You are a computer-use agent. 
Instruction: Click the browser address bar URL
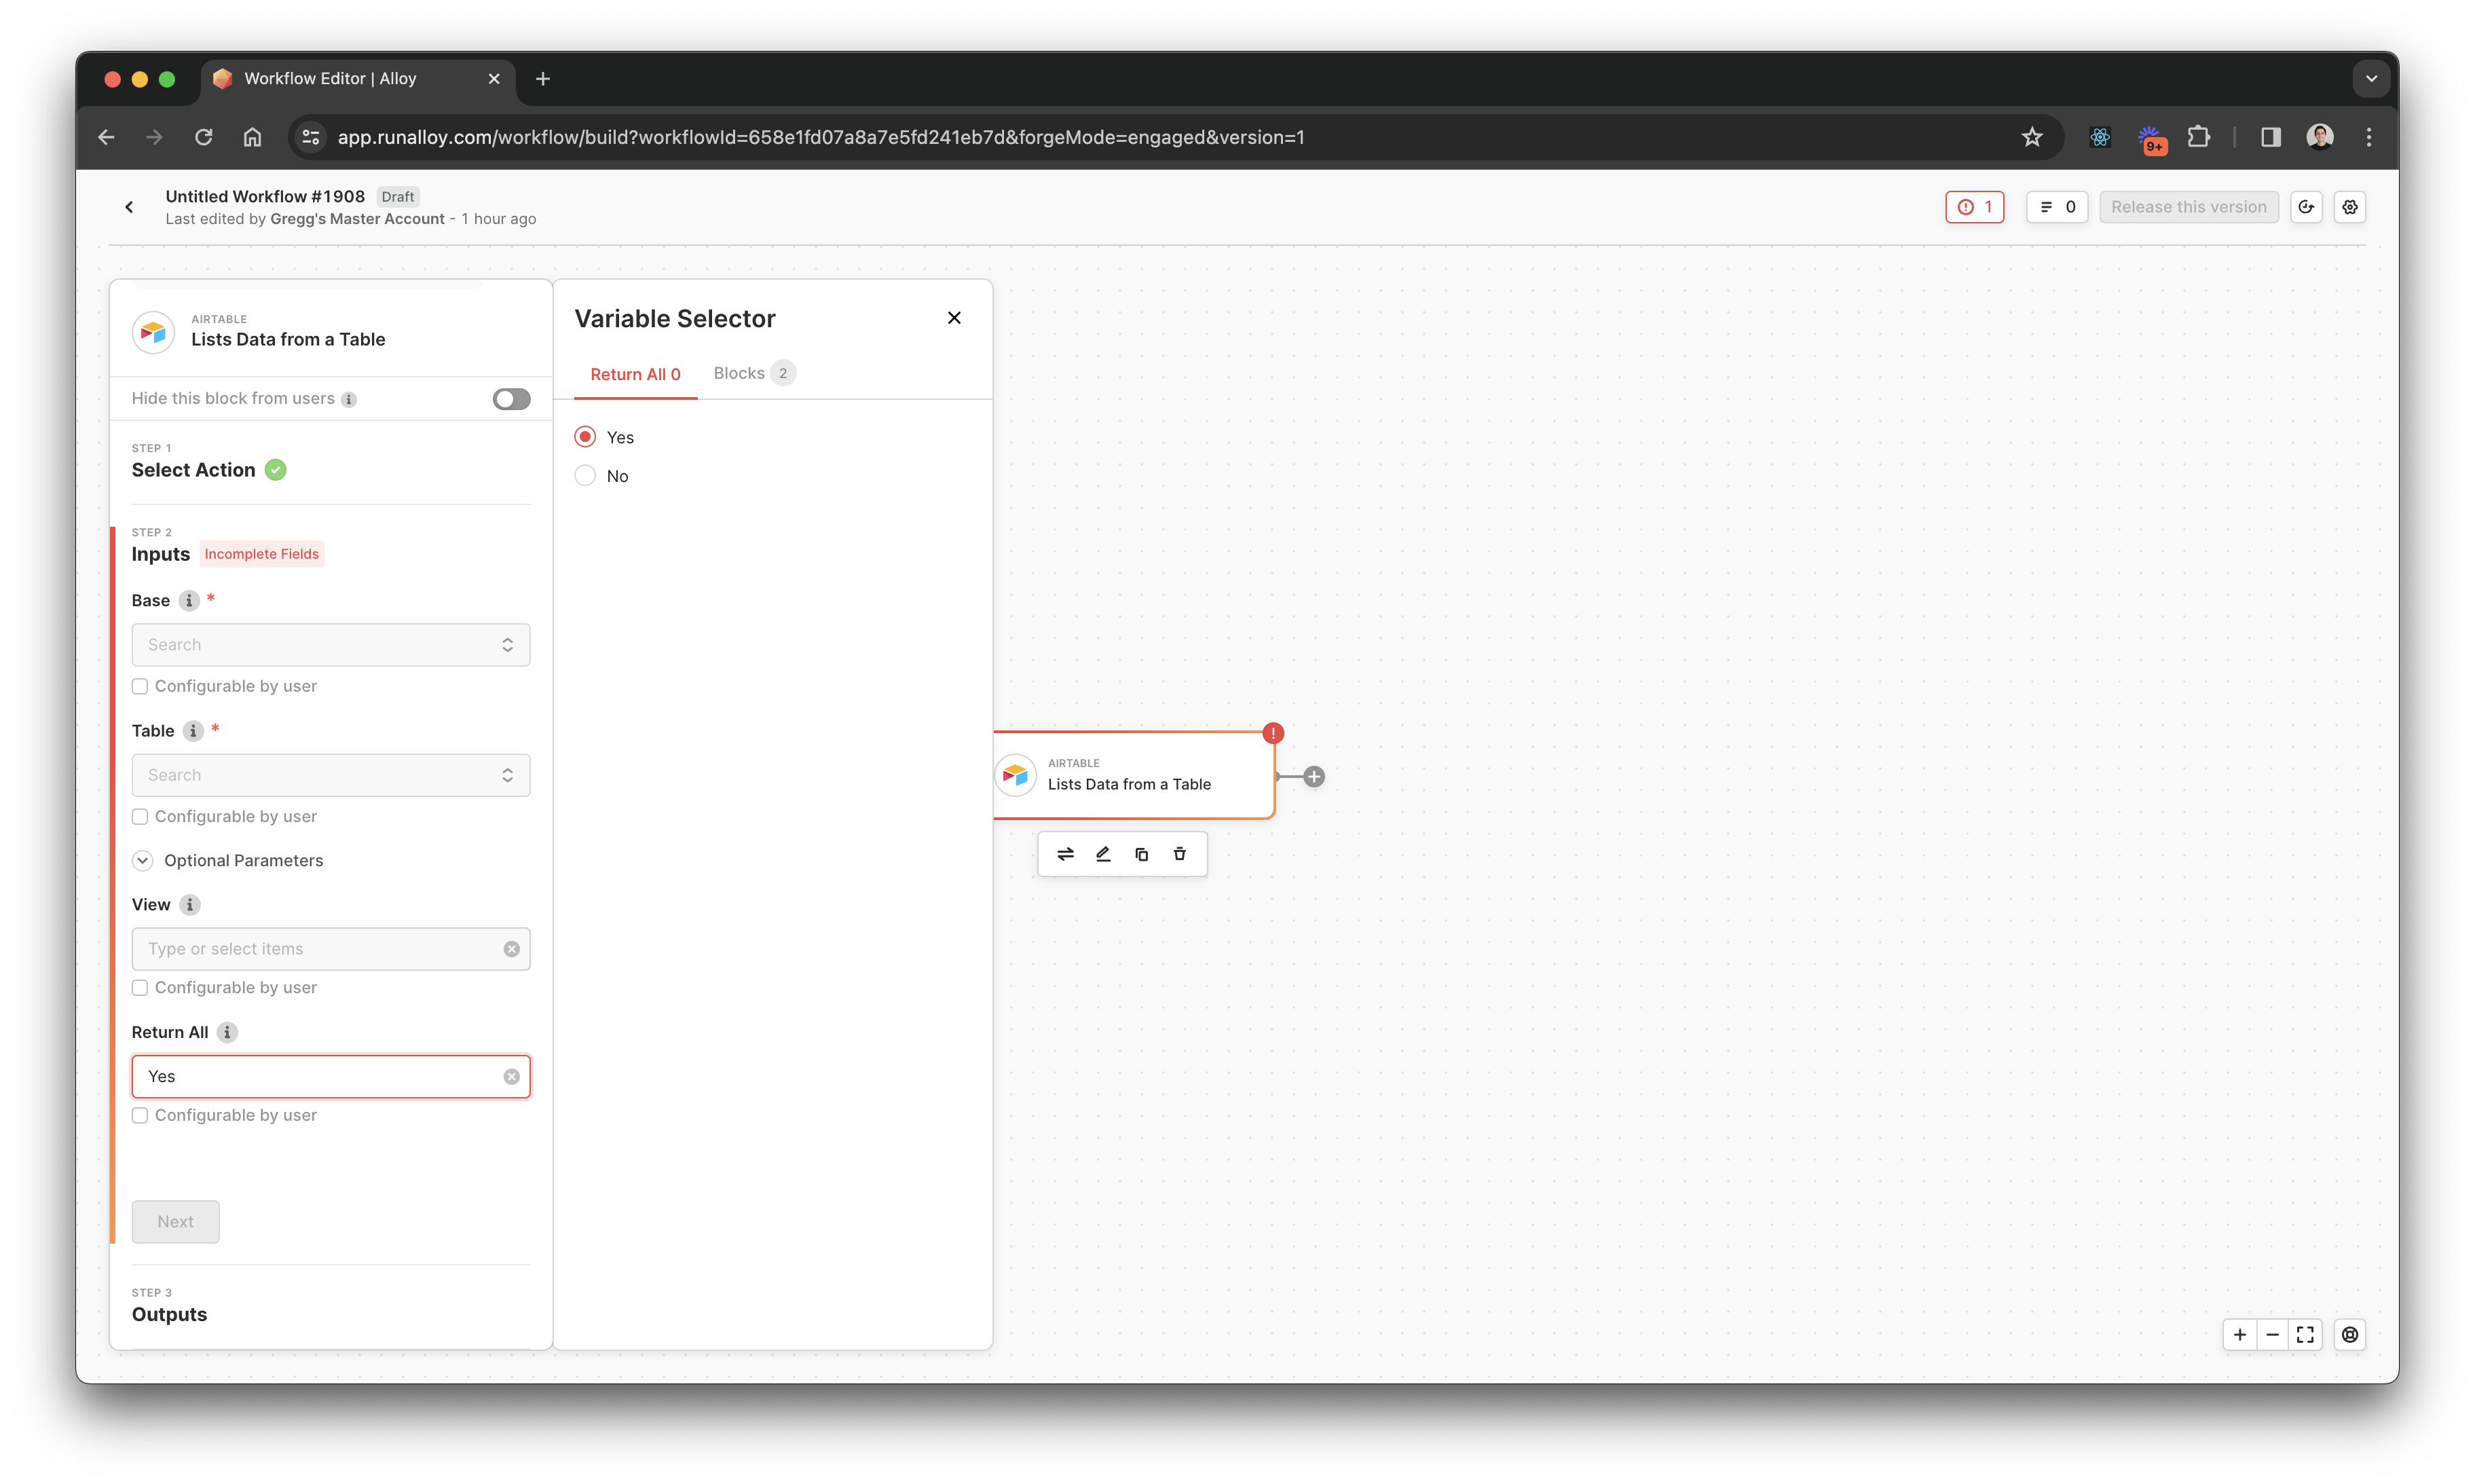821,137
